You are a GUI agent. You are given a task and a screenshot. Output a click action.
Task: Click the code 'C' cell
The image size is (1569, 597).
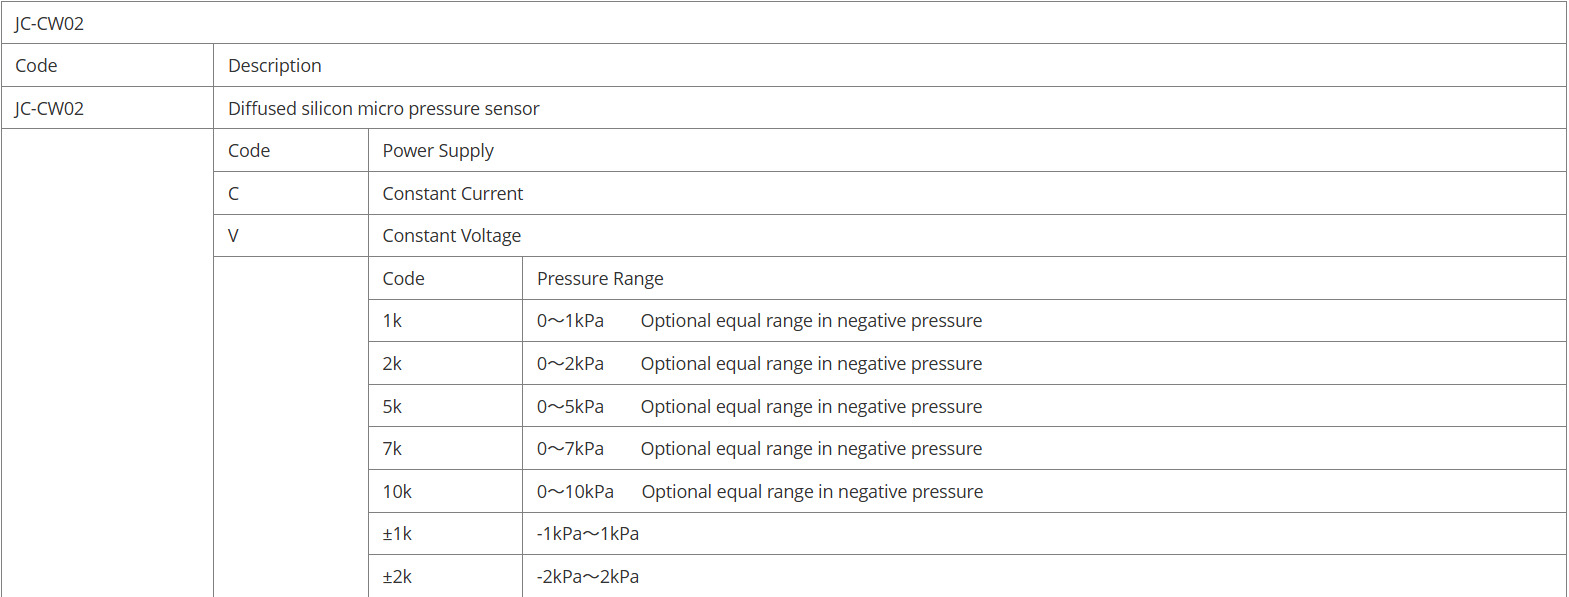pyautogui.click(x=291, y=193)
